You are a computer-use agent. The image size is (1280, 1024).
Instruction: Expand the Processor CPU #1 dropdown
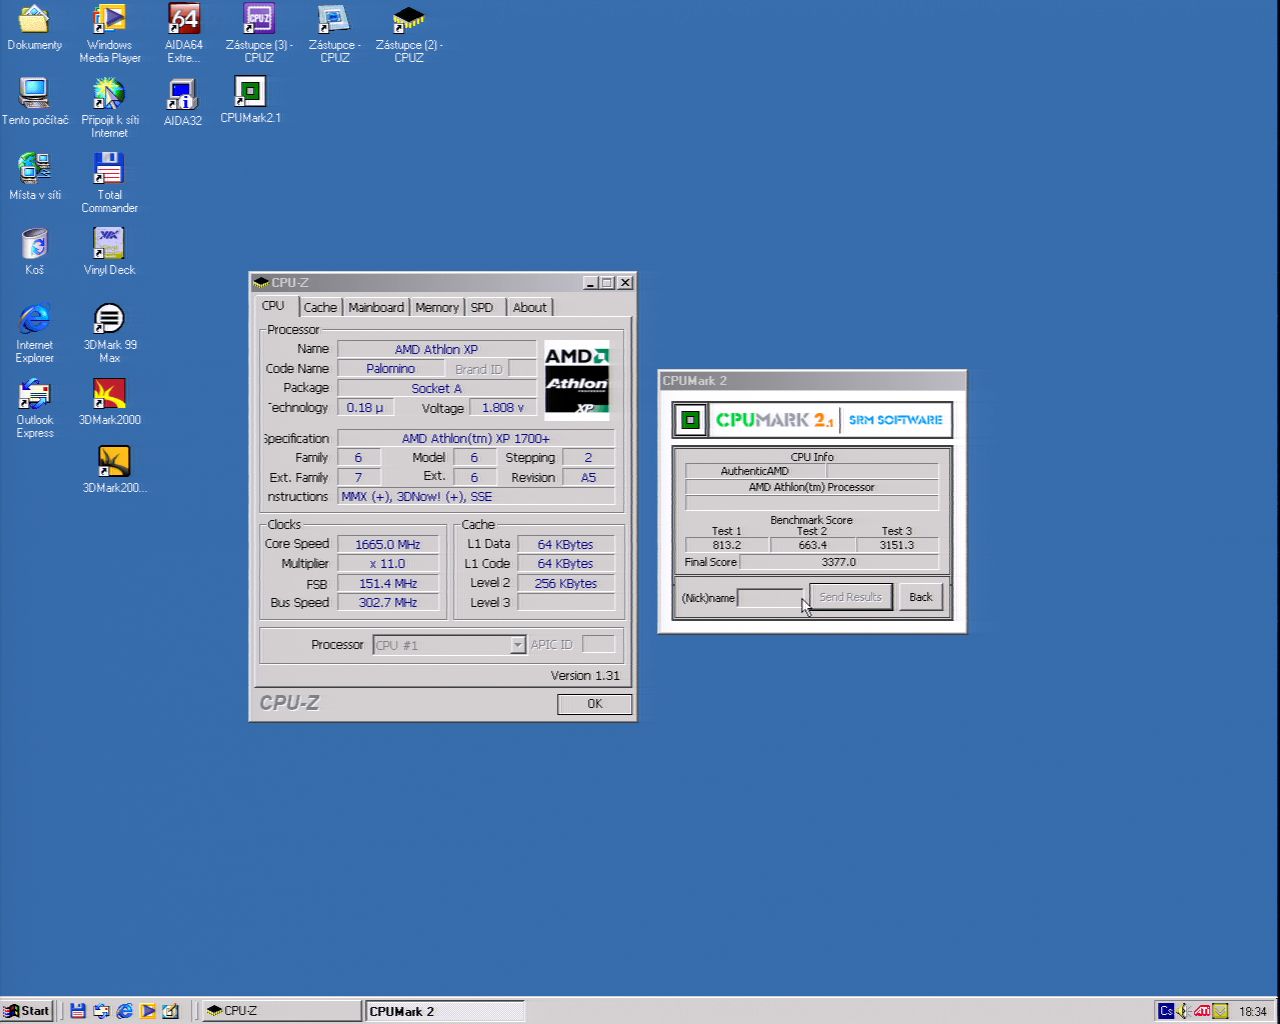pos(518,645)
